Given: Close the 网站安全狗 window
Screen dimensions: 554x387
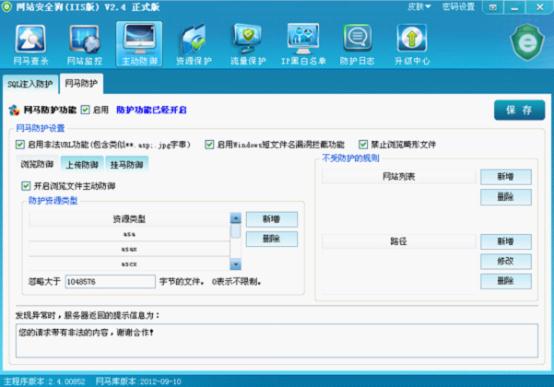Looking at the screenshot, I should coord(540,7).
